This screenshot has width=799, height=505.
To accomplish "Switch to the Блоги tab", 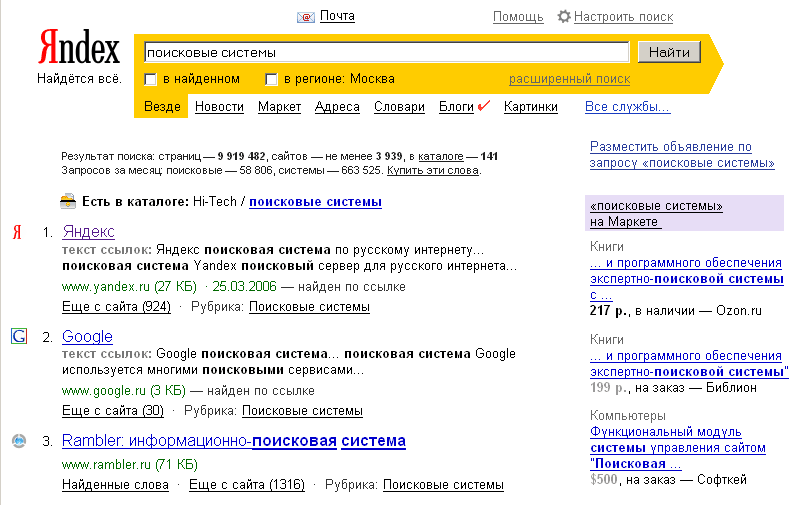I will coord(457,107).
